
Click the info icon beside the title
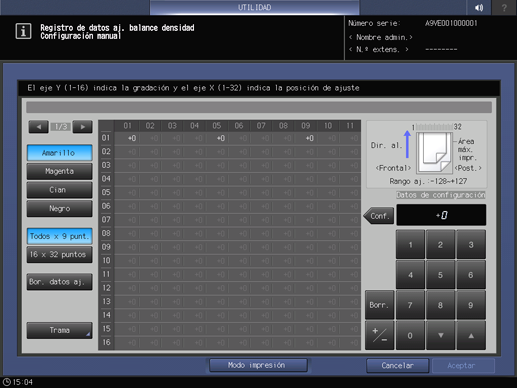point(23,31)
